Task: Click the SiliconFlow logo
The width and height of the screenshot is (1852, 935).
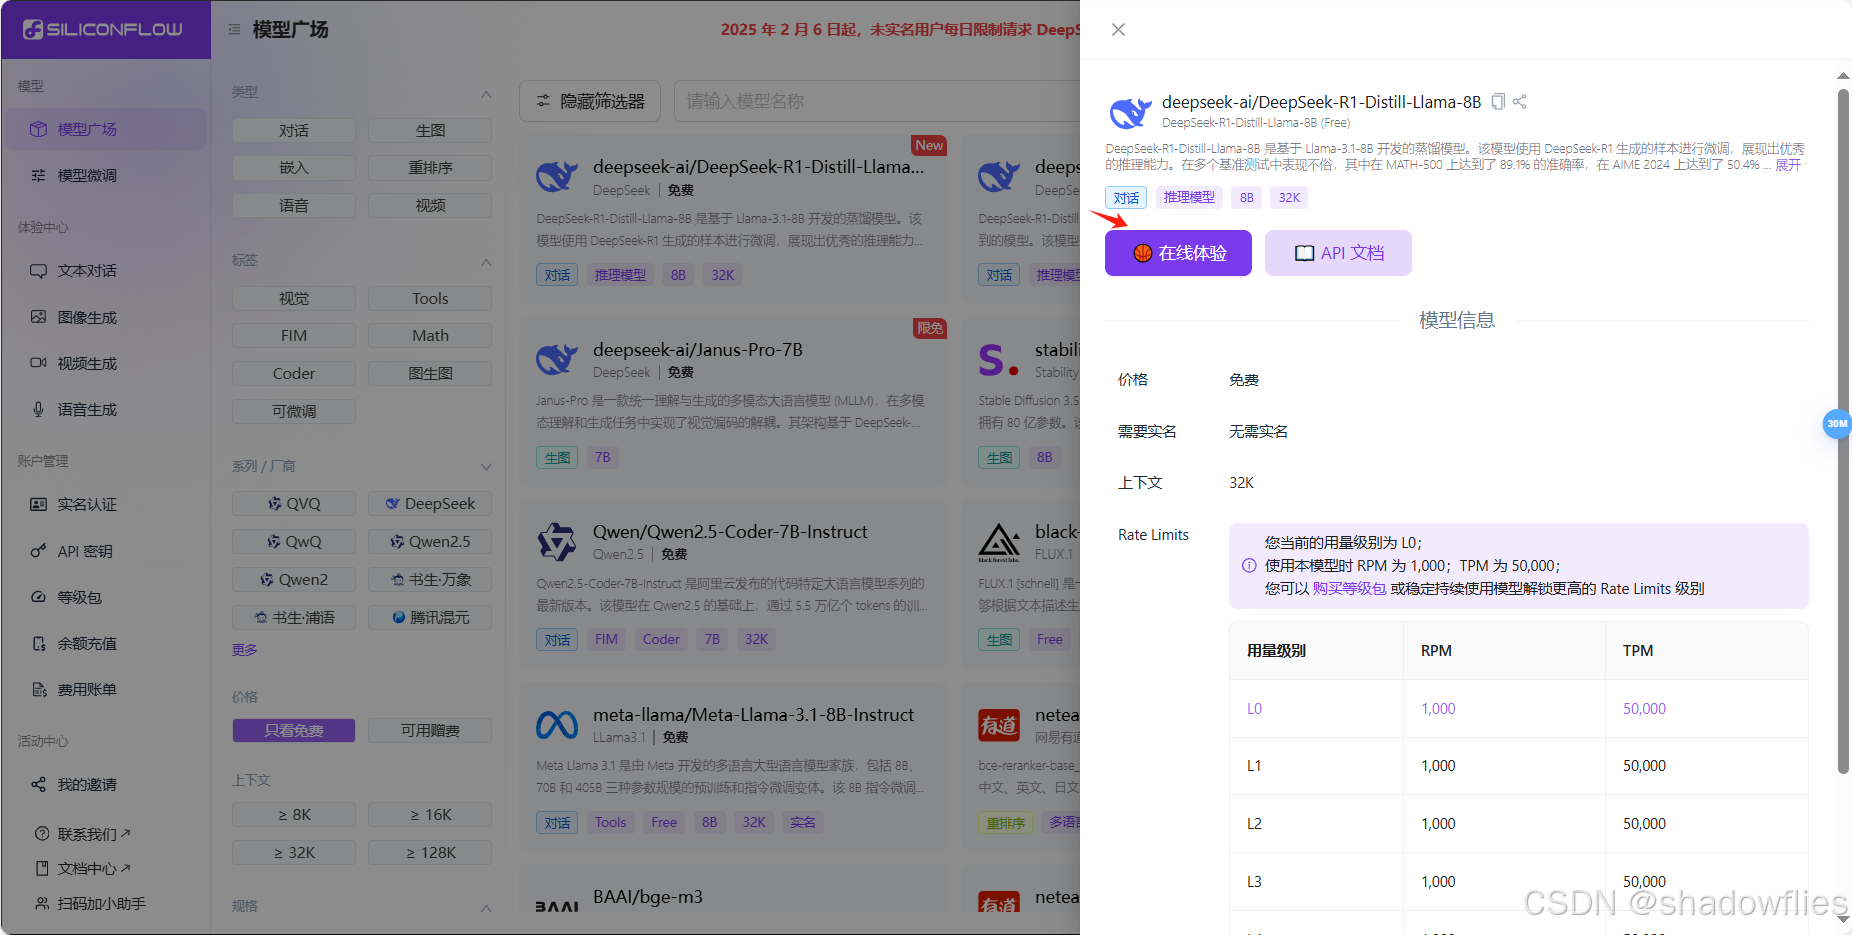Action: (103, 29)
